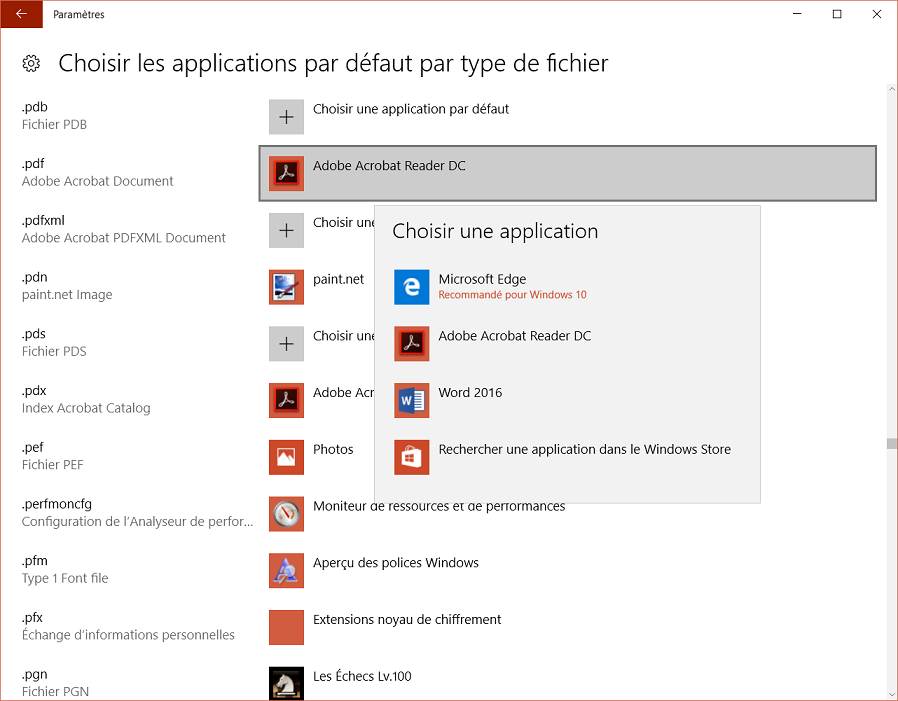This screenshot has width=898, height=701.
Task: Click the plus icon for .pdfxml files
Action: (x=286, y=230)
